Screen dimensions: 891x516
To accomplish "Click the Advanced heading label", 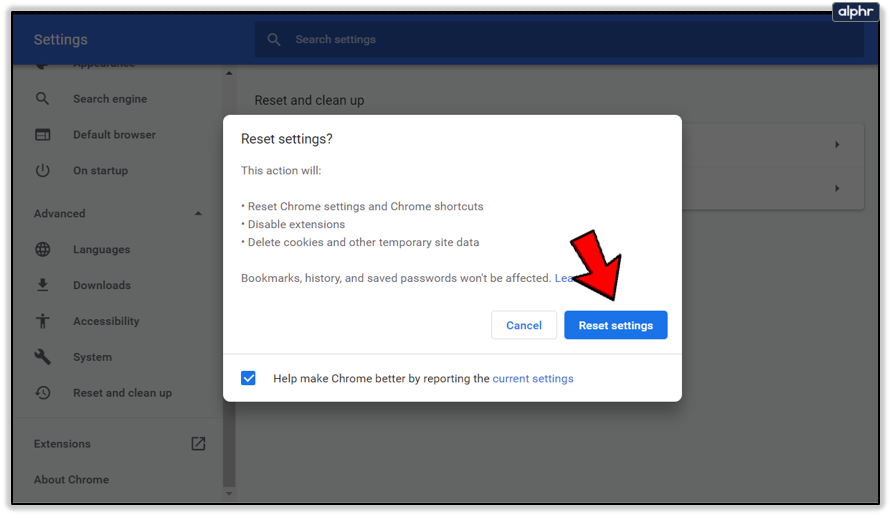I will pos(60,214).
